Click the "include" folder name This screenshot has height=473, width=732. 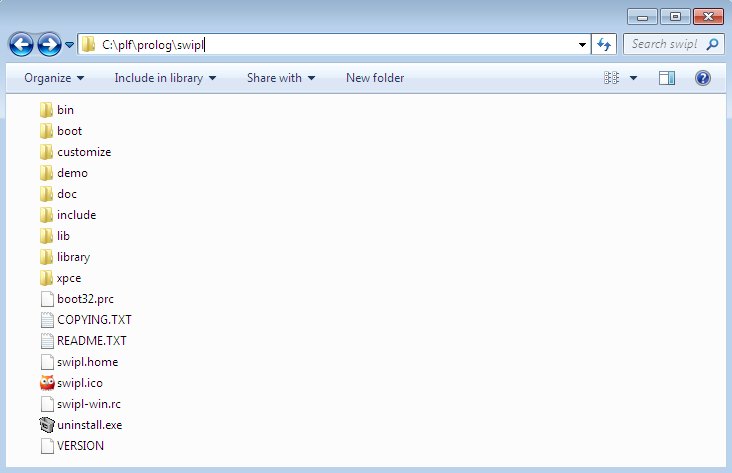coord(77,215)
